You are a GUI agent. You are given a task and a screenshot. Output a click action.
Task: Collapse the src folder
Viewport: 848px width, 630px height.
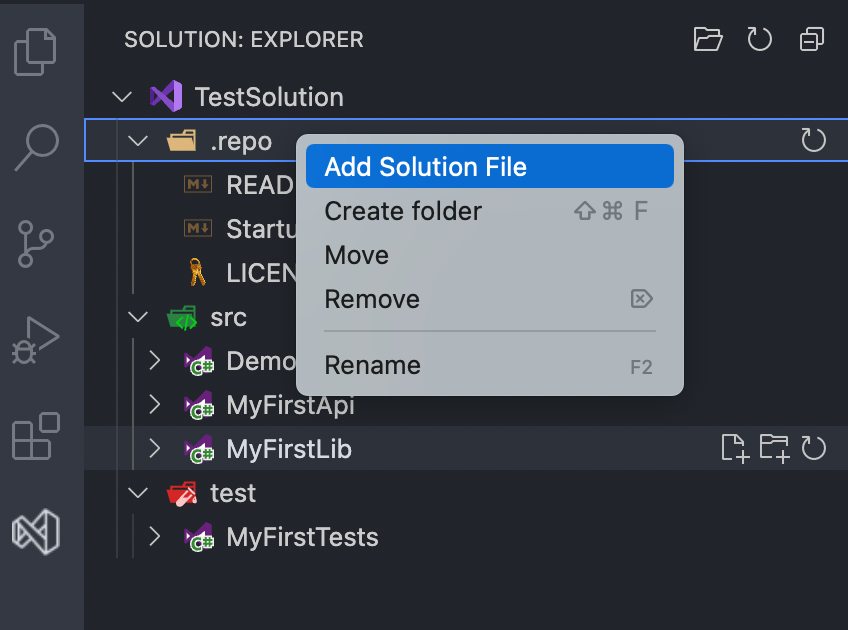click(138, 317)
